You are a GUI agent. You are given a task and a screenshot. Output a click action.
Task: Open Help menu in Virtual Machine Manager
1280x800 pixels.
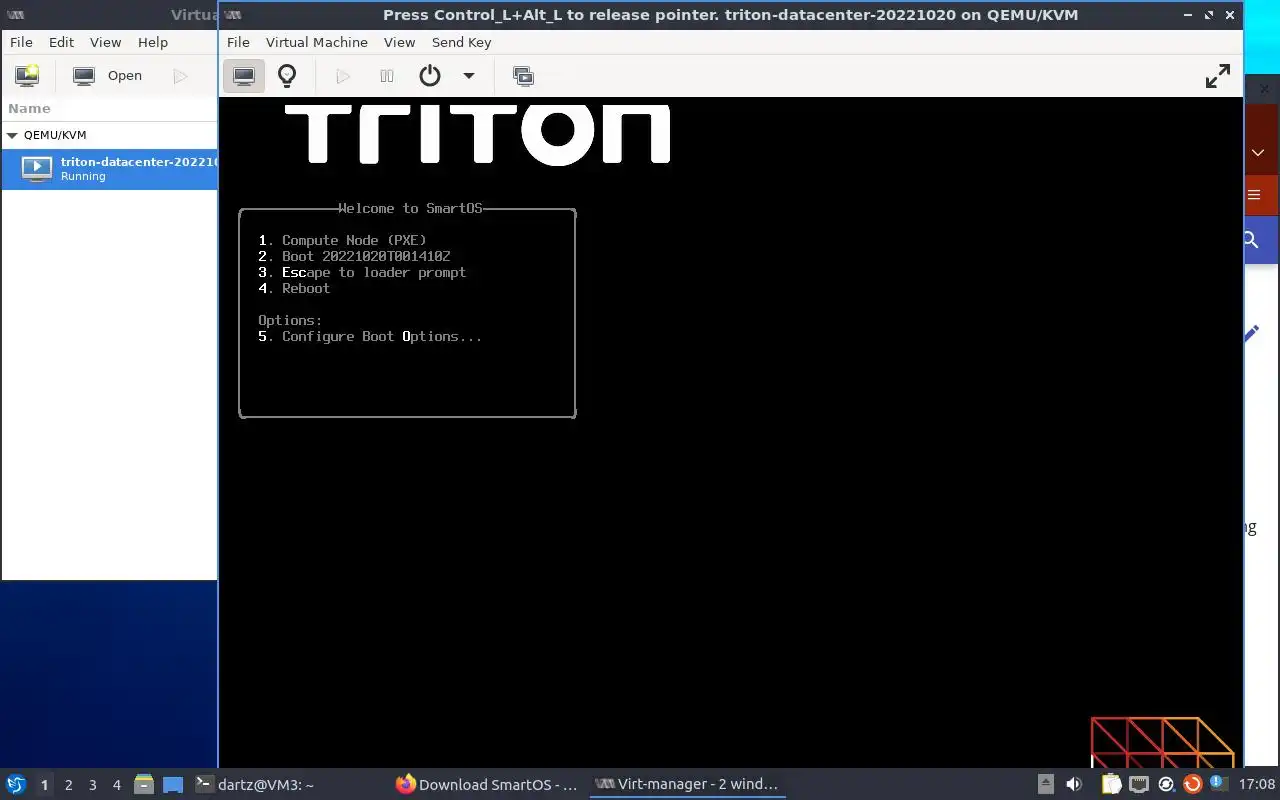(153, 42)
